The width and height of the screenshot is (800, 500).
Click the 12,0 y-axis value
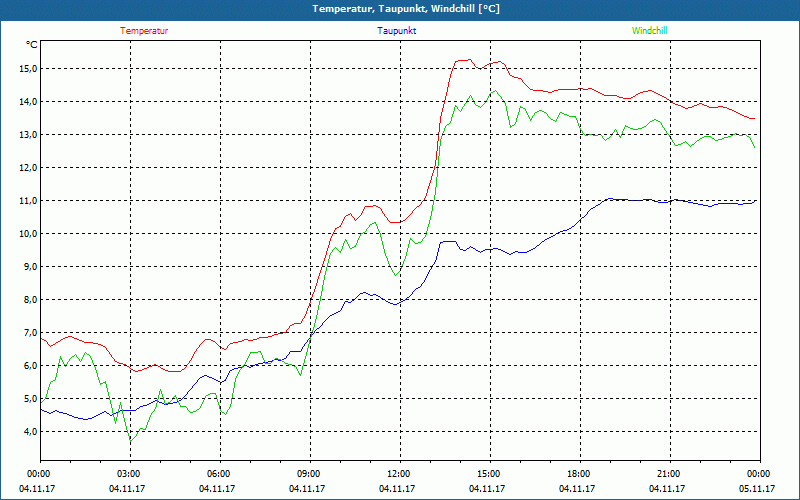[29, 168]
